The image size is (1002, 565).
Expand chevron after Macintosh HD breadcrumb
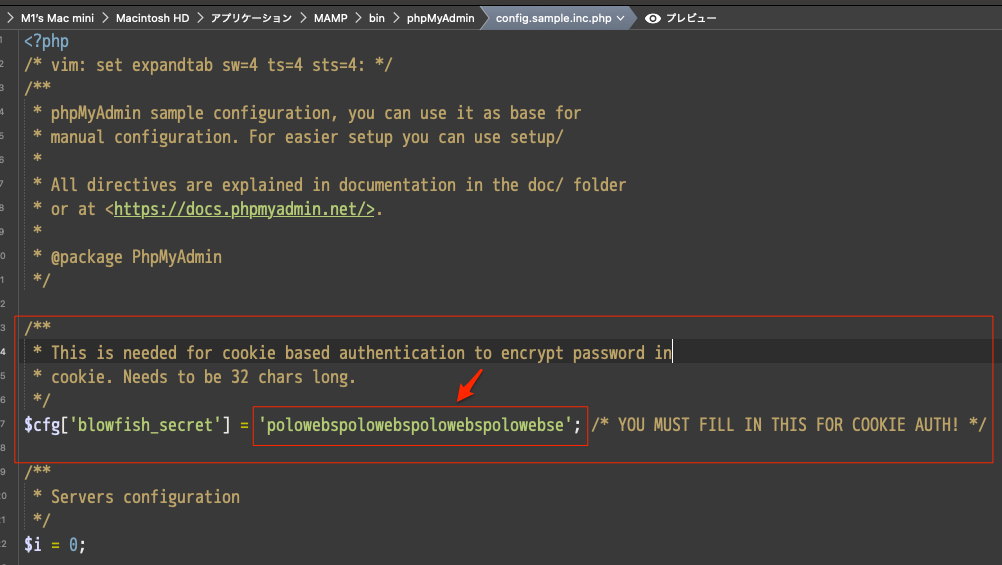pos(198,18)
